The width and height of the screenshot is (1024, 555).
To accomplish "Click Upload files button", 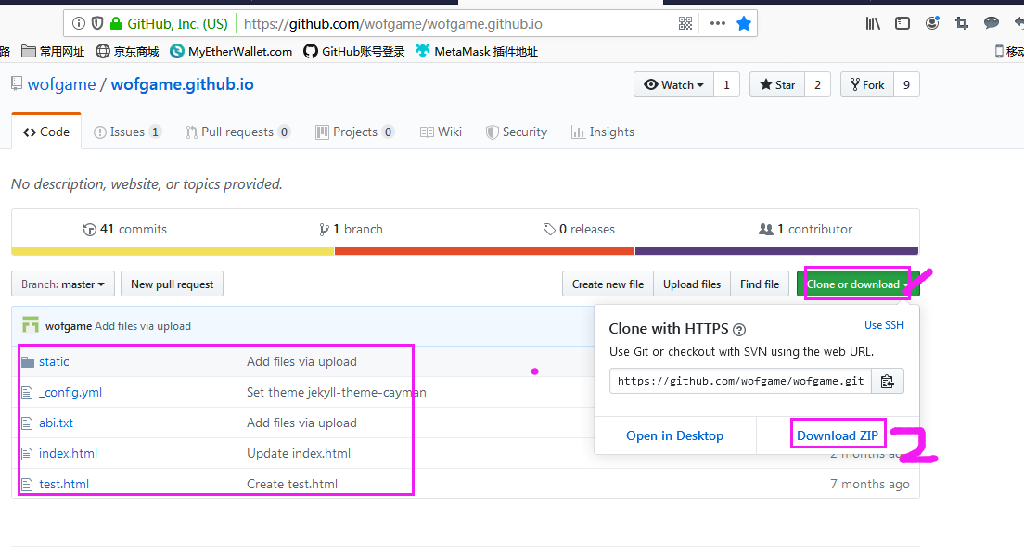I will coord(692,284).
